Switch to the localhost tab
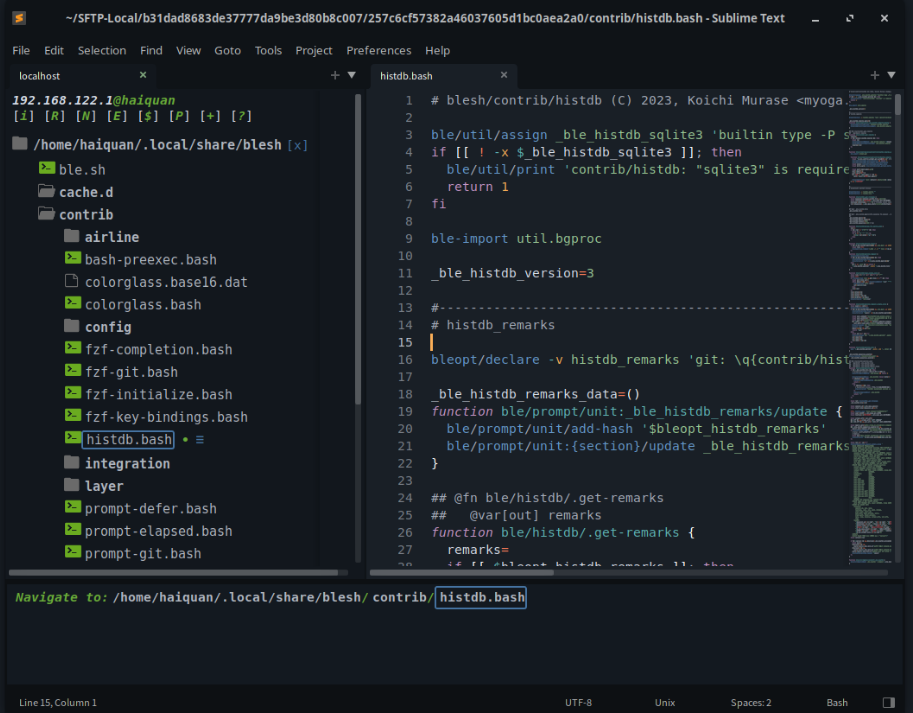 click(39, 75)
